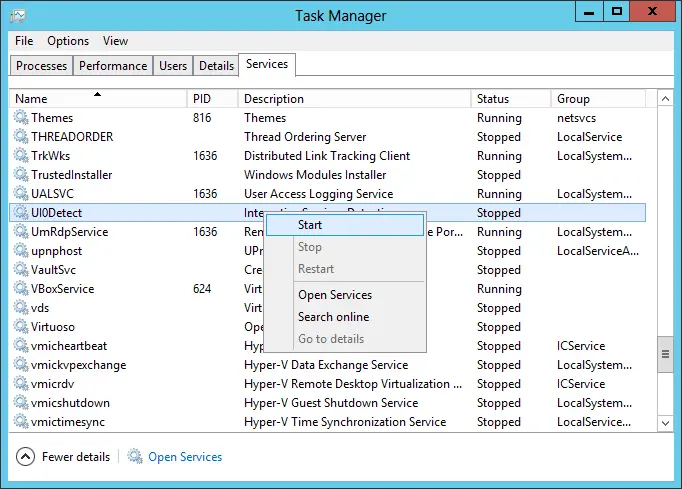The width and height of the screenshot is (682, 489).
Task: Click the gear icon next to vmicshutdown
Action: click(21, 402)
